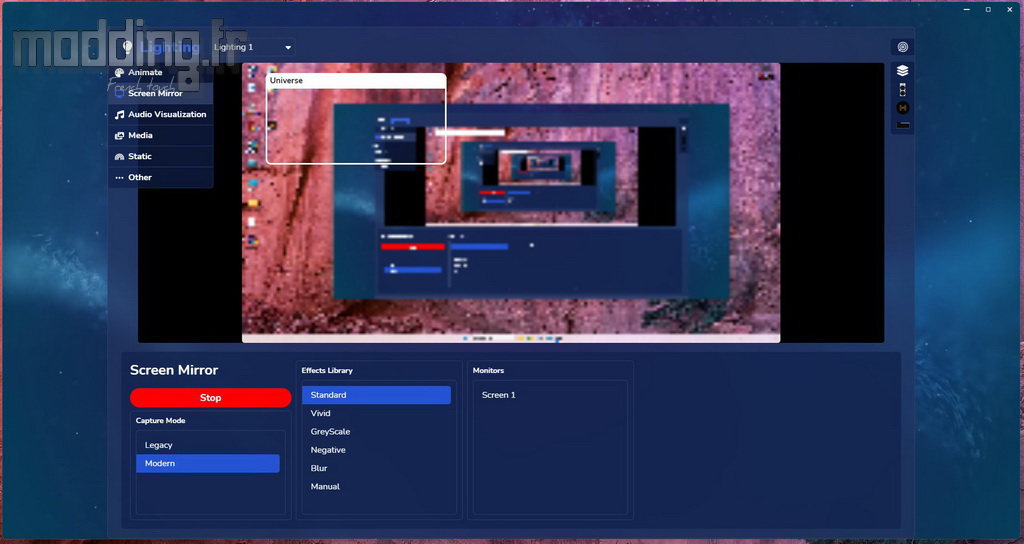Open the Other effects menu entry
1024x544 pixels.
[x=161, y=177]
